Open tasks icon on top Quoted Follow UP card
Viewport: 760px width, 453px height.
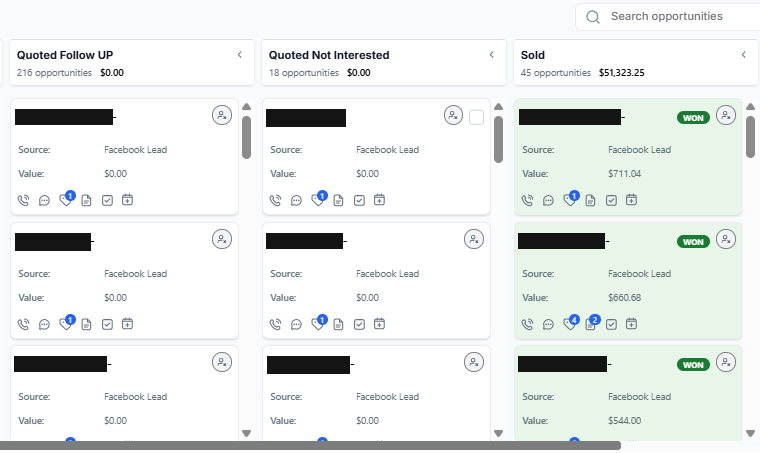[x=107, y=200]
